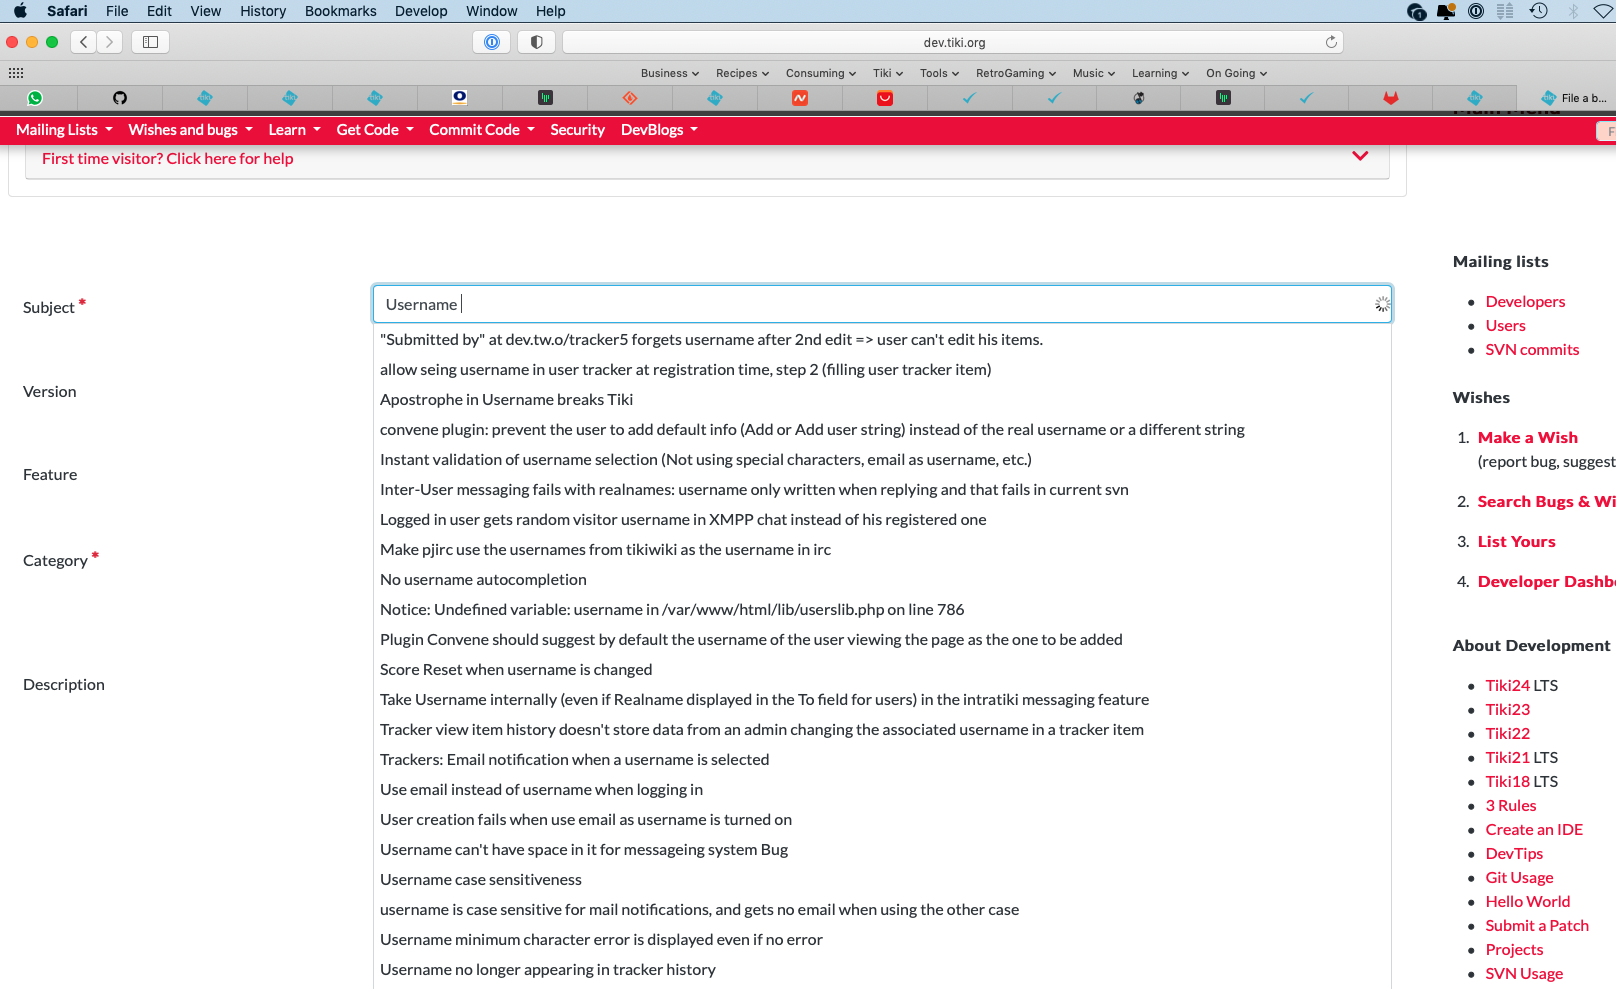The height and width of the screenshot is (989, 1616).
Task: Focus the dev.tiki.org address bar
Action: 953,42
